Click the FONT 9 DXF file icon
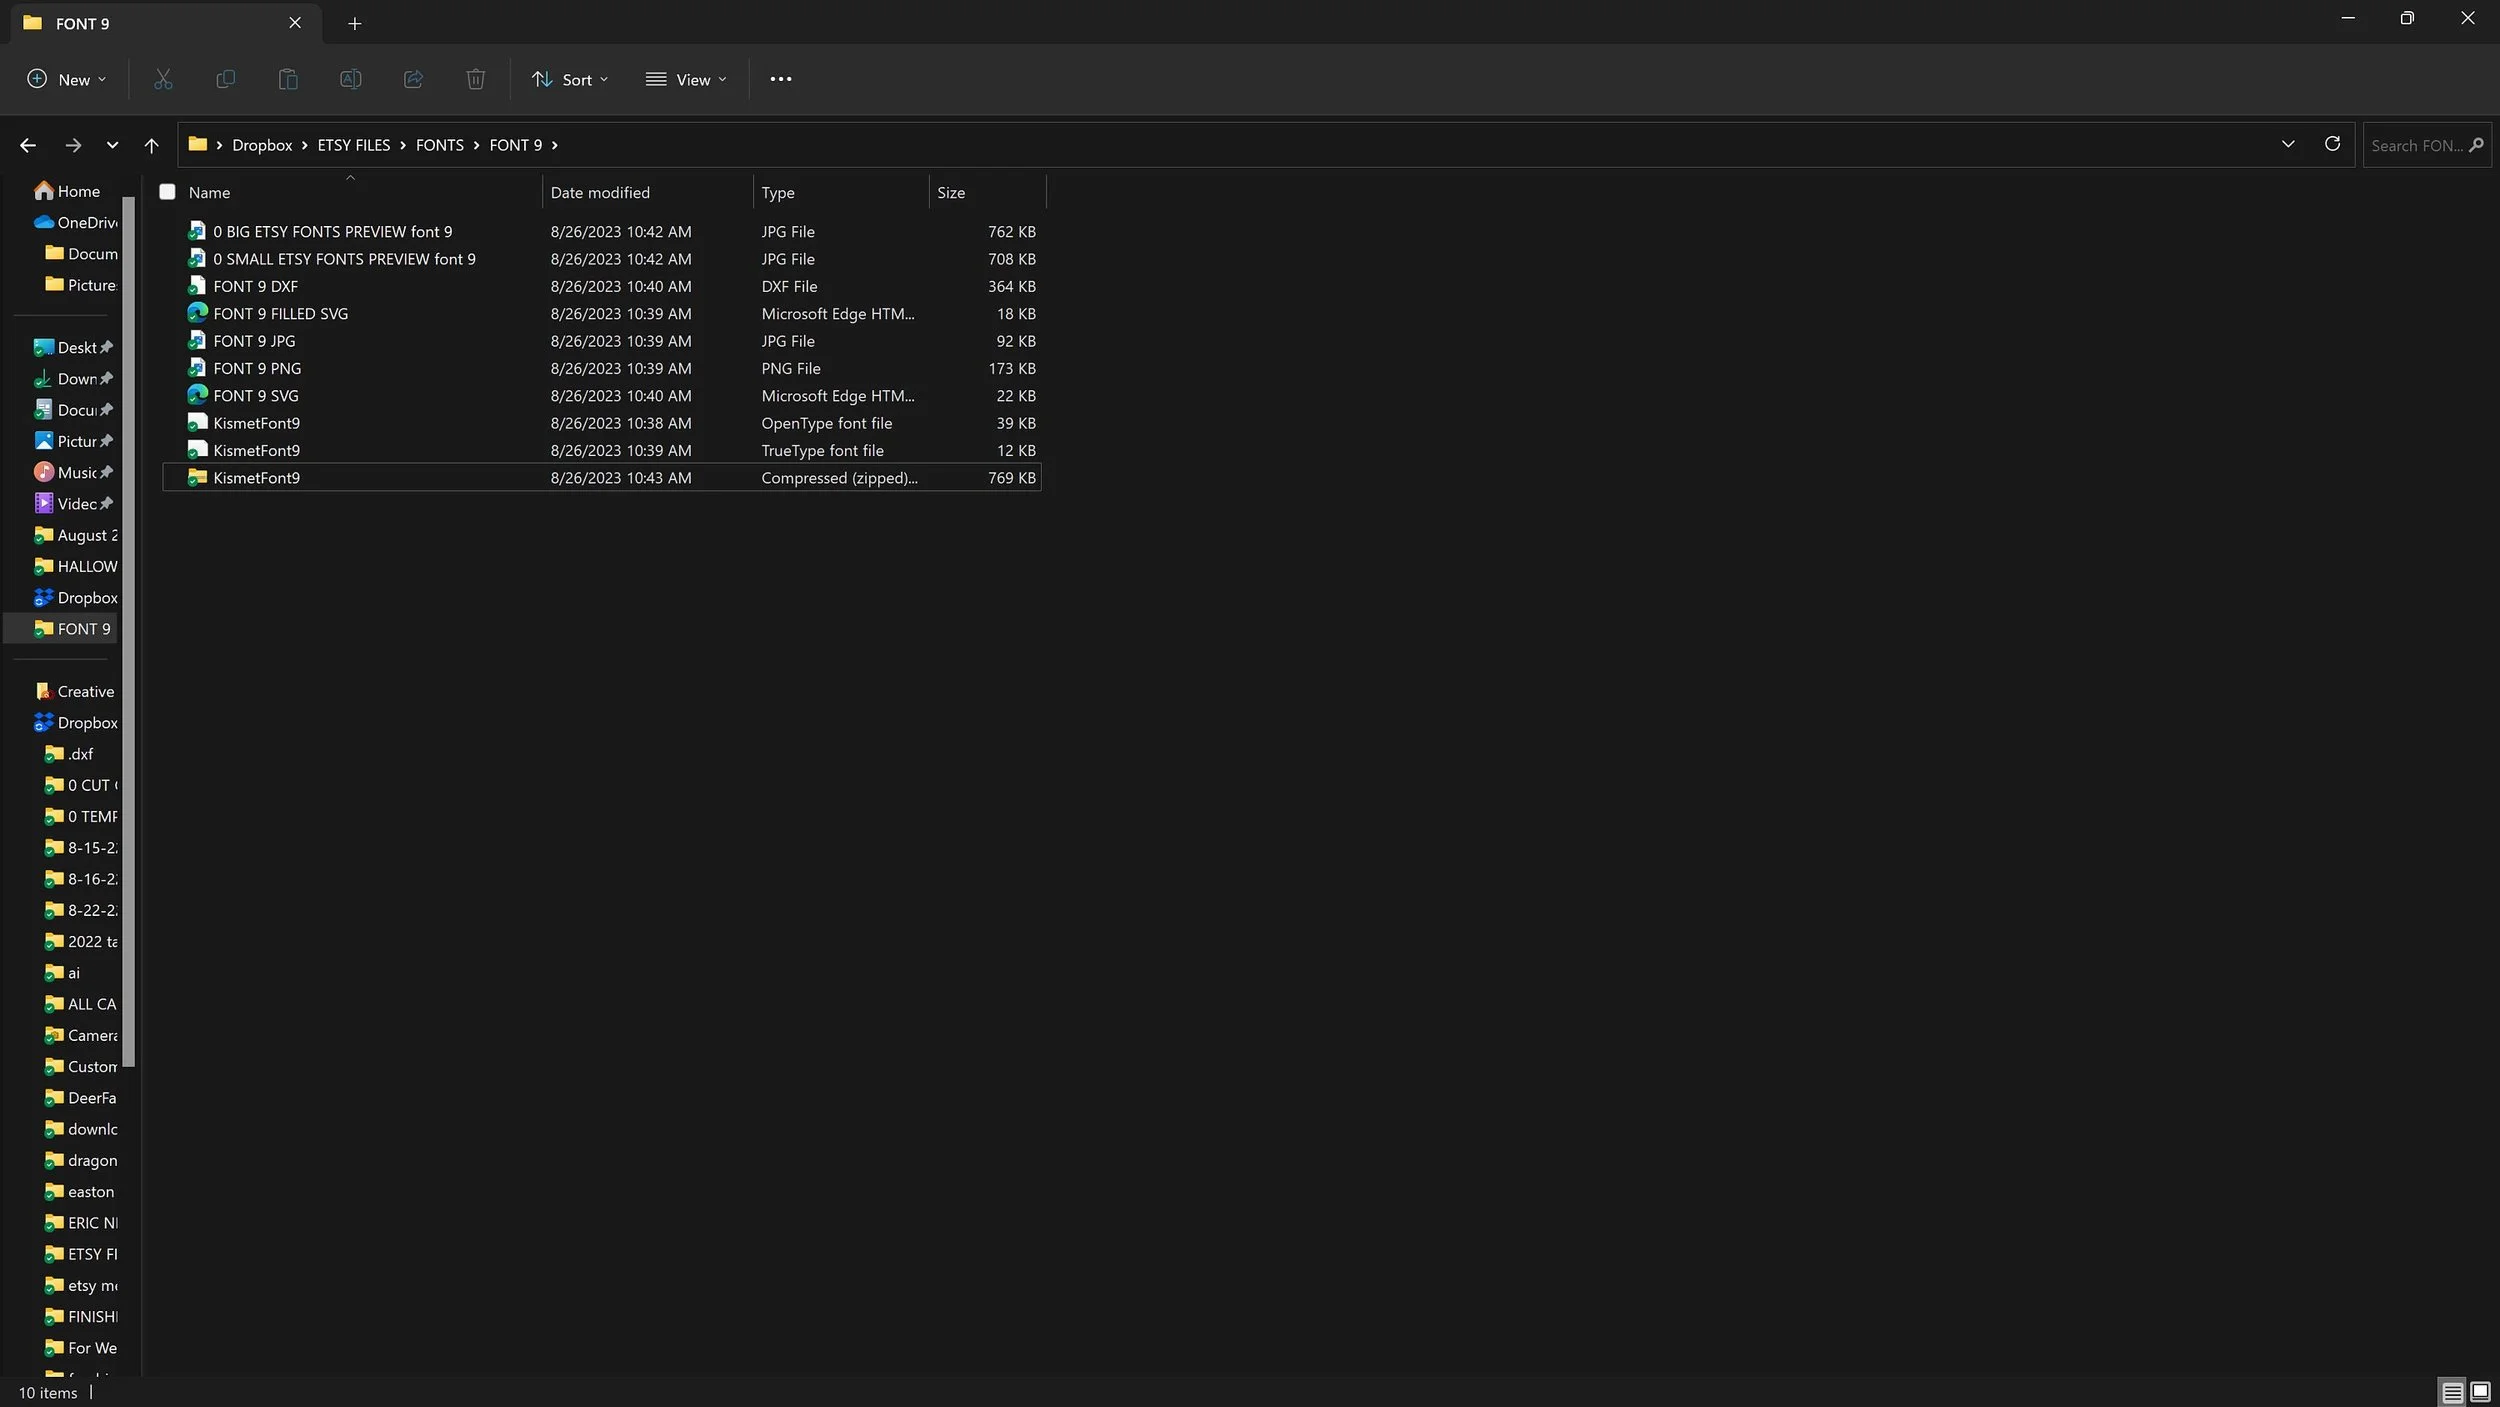 [197, 286]
